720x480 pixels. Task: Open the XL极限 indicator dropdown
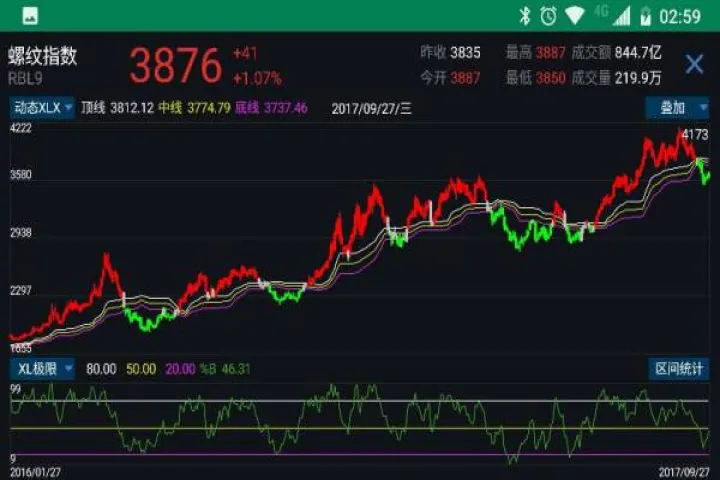pyautogui.click(x=42, y=369)
